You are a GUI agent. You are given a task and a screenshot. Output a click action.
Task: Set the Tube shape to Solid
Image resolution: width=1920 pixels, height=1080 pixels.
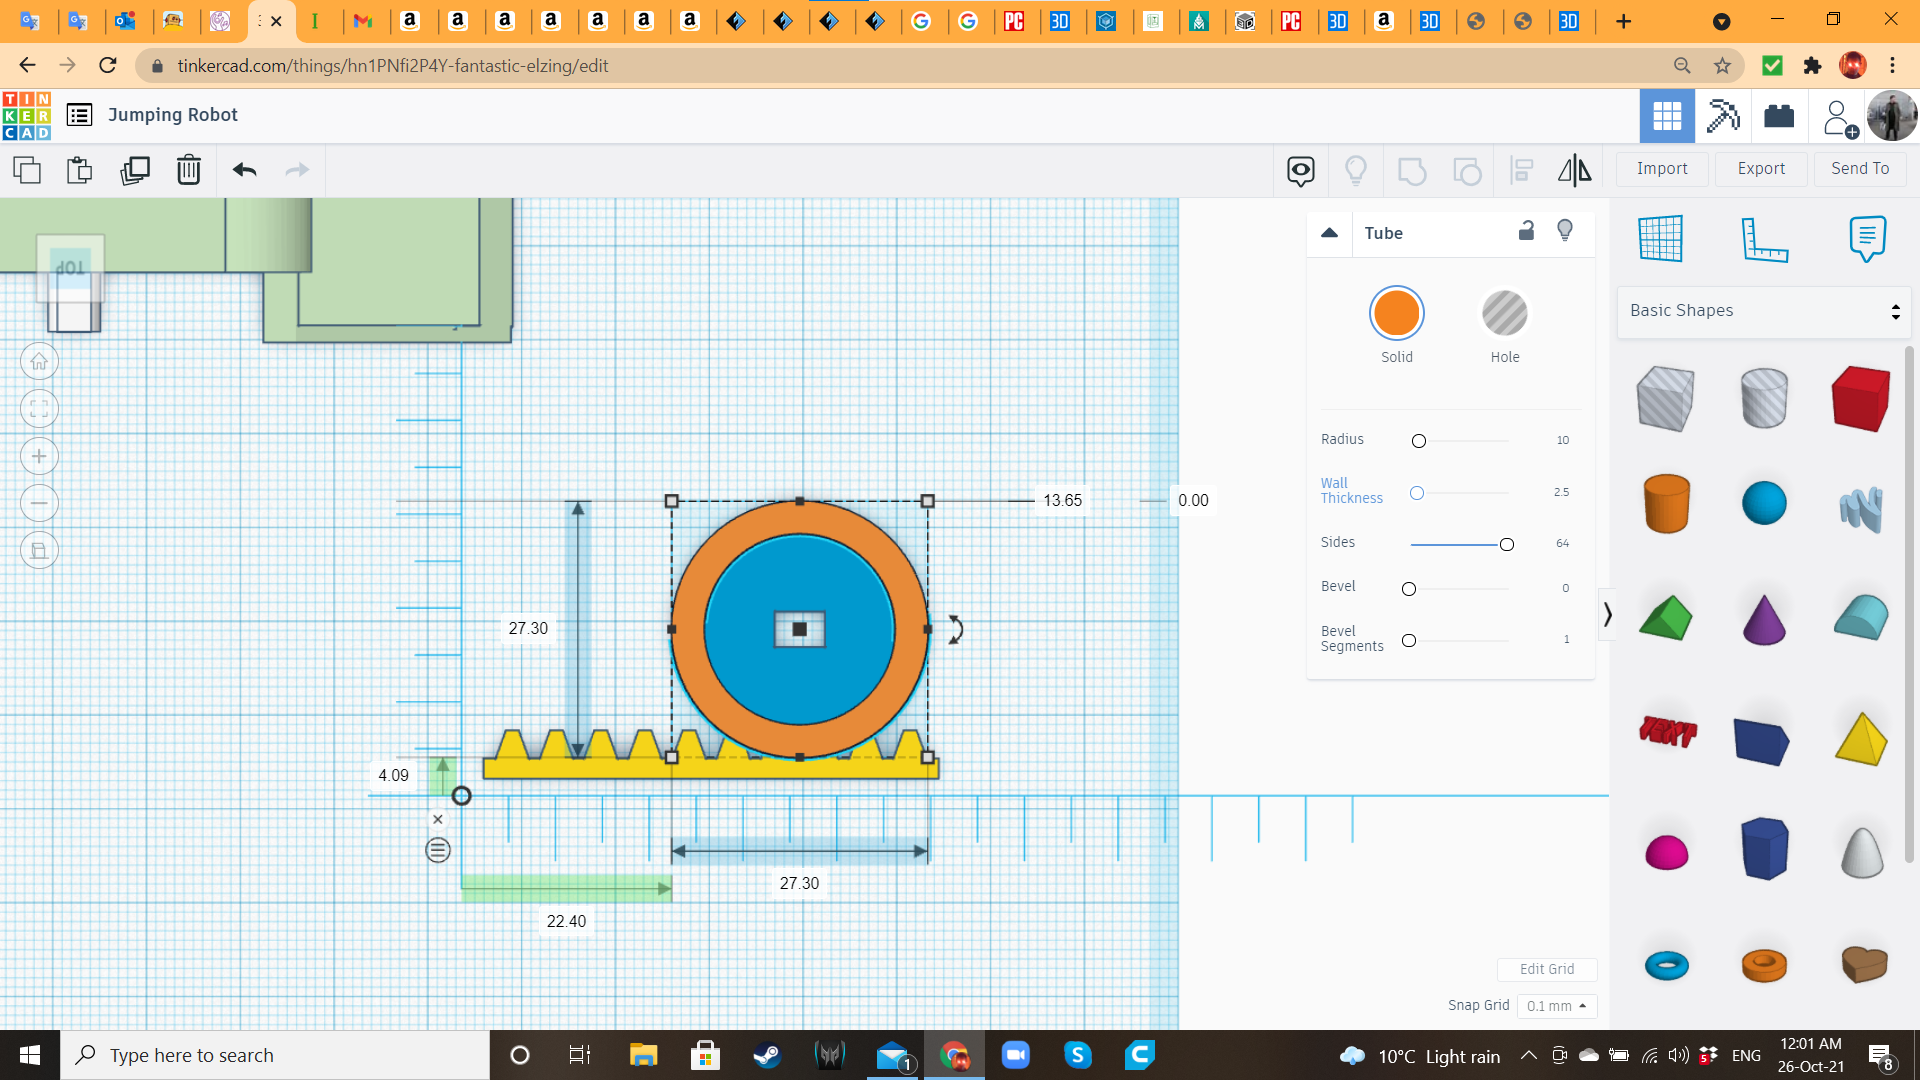click(1396, 314)
